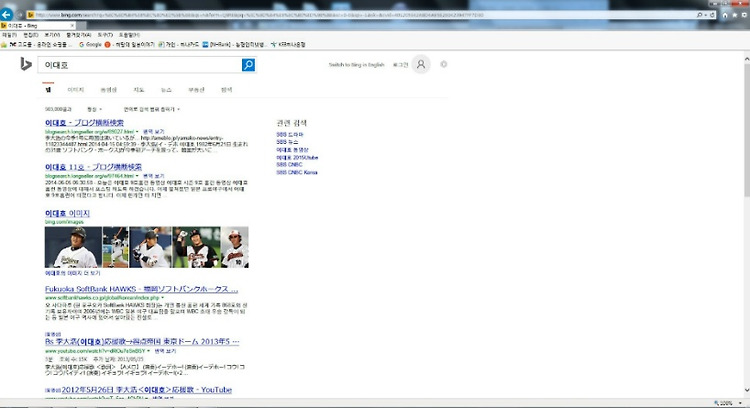Open the N-Bank favorites bar bookmark
This screenshot has height=408, width=750.
[233, 44]
